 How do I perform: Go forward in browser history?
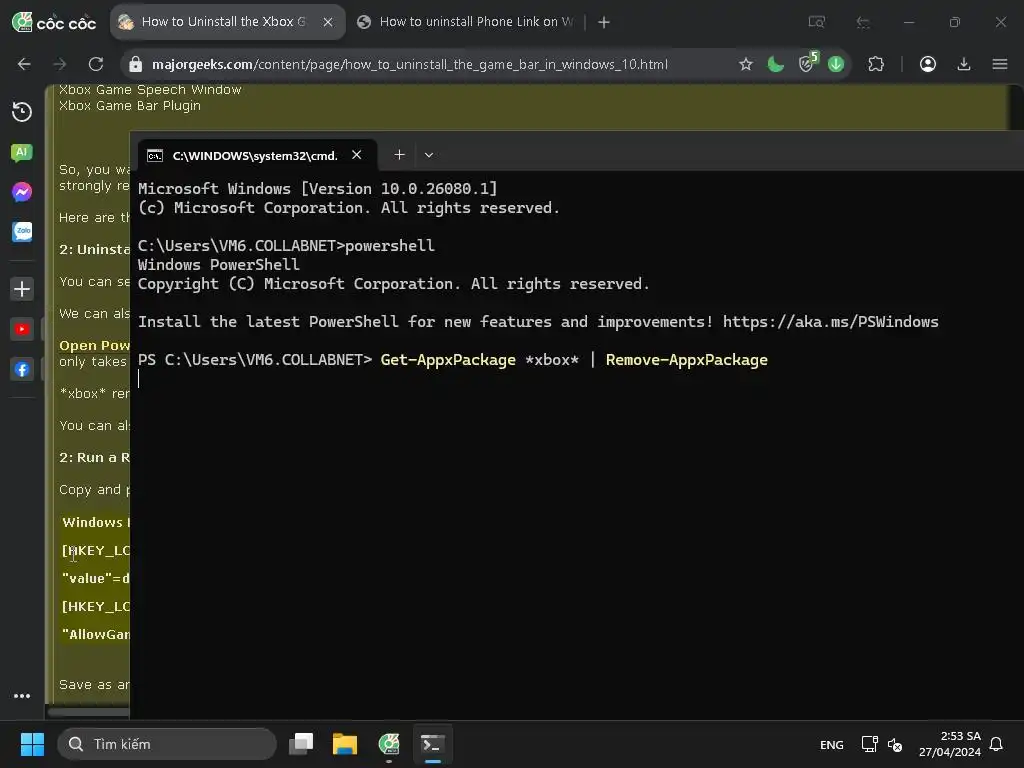coord(59,64)
